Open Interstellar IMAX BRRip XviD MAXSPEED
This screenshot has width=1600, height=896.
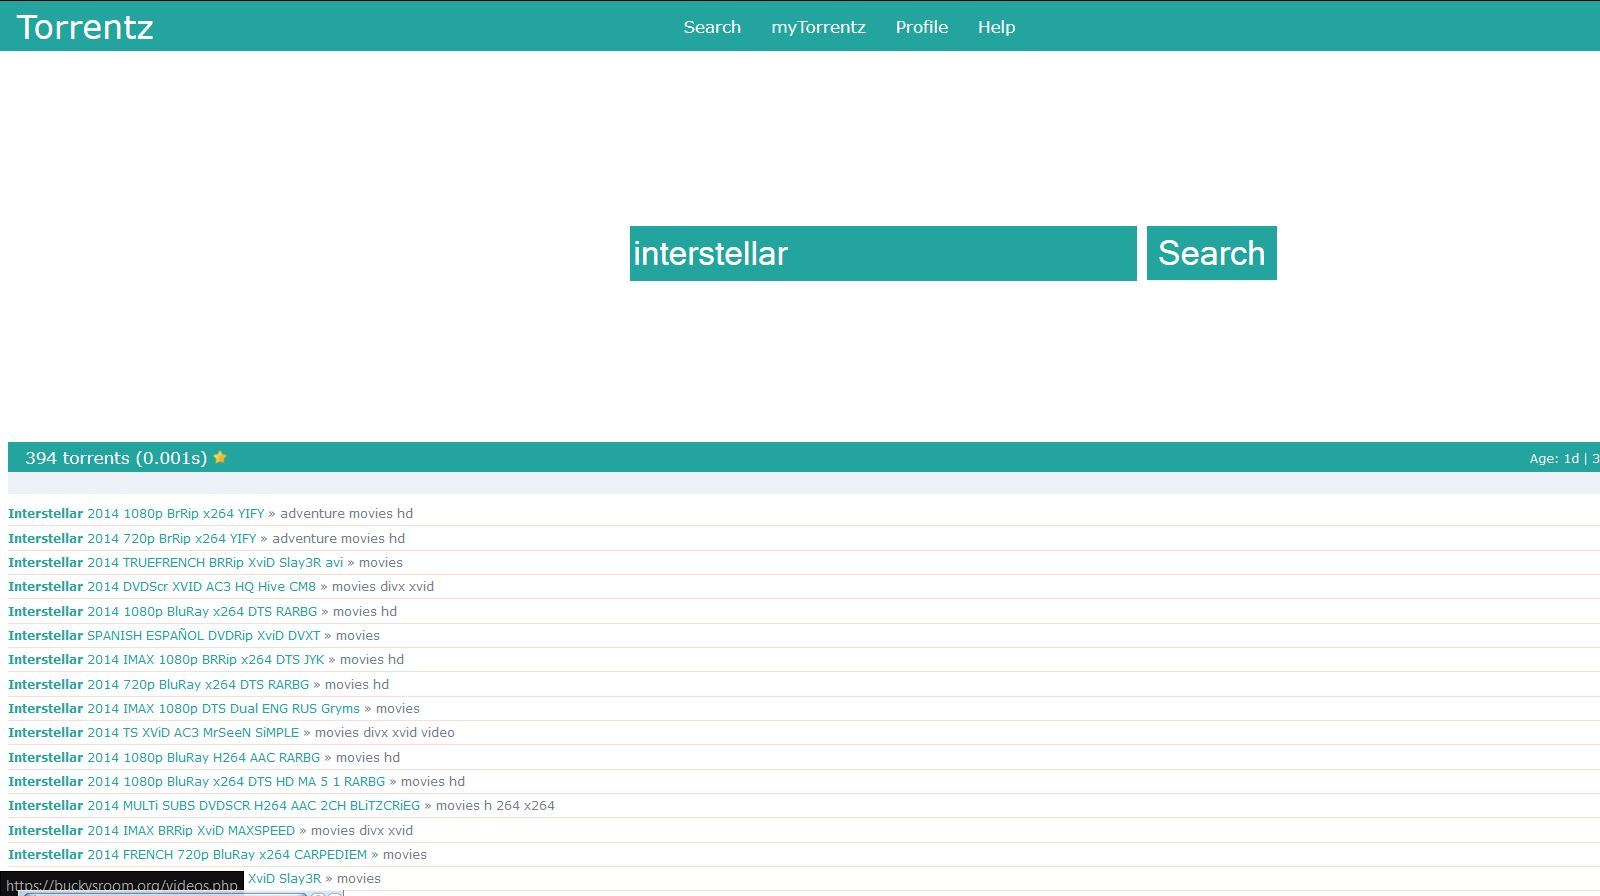pos(151,830)
